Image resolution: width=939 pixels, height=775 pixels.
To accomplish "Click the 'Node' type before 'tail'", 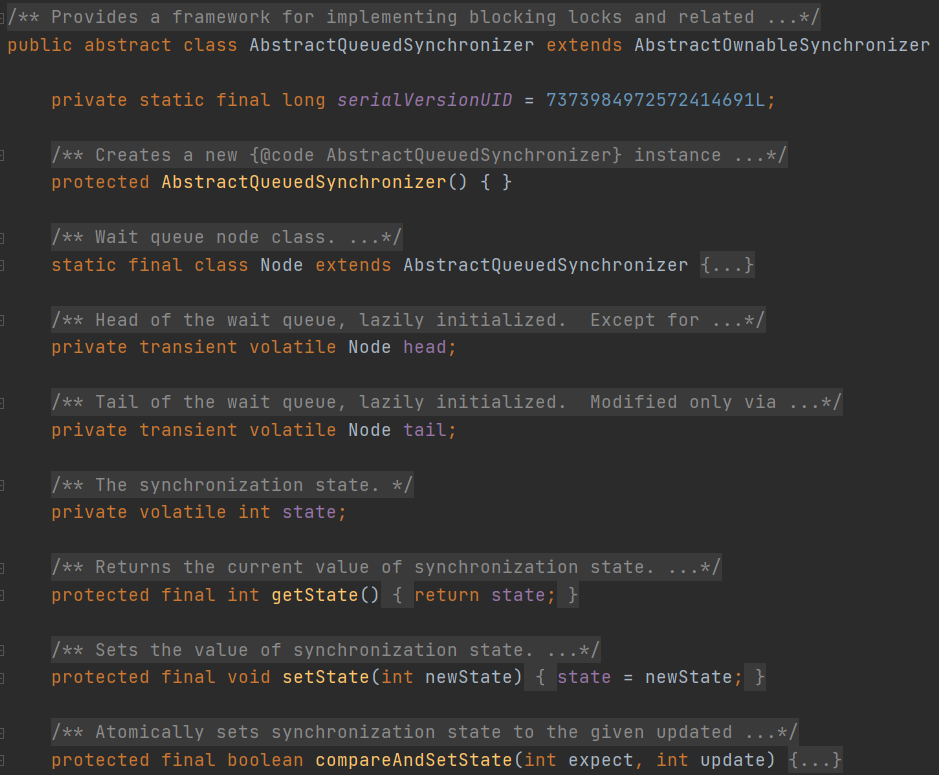I will [x=369, y=430].
